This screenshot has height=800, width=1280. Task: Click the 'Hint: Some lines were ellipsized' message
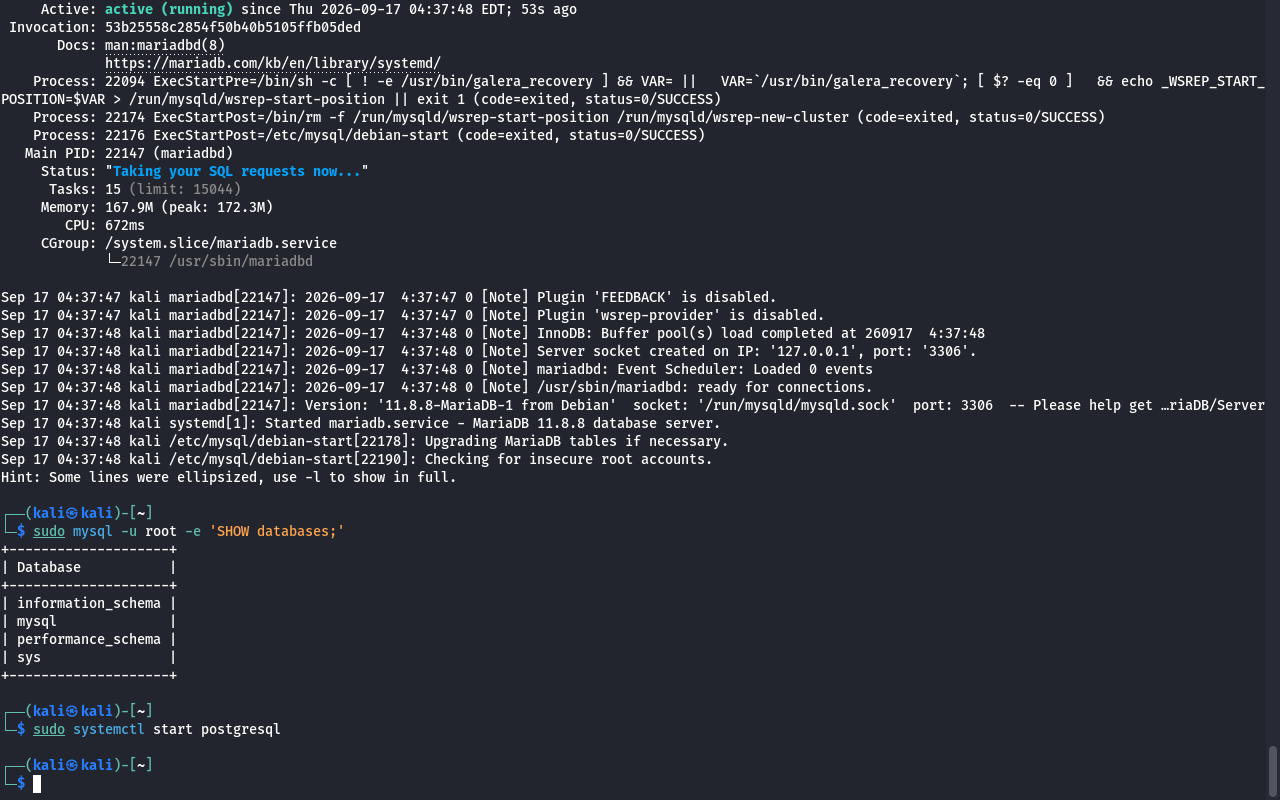pyautogui.click(x=229, y=477)
